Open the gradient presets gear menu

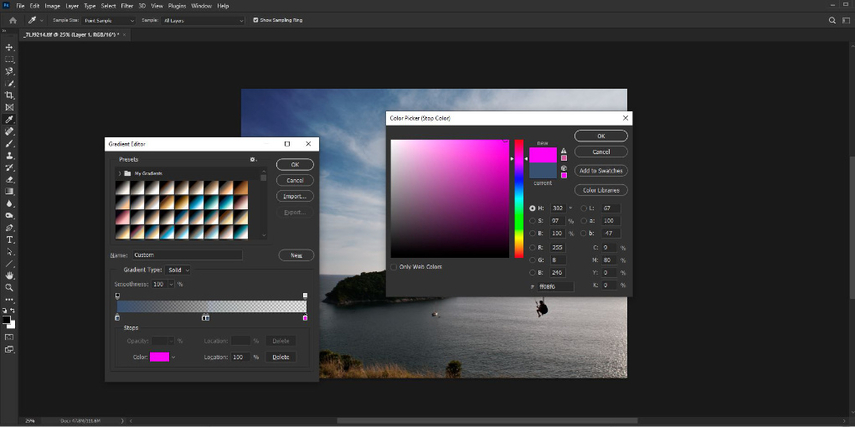(x=253, y=159)
